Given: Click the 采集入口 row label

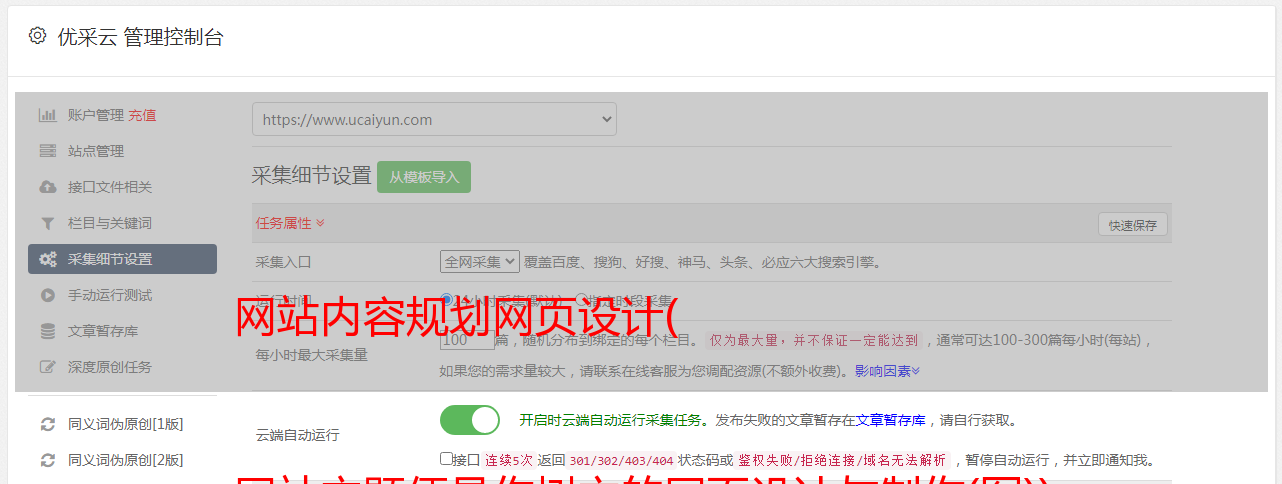Looking at the screenshot, I should [x=284, y=262].
